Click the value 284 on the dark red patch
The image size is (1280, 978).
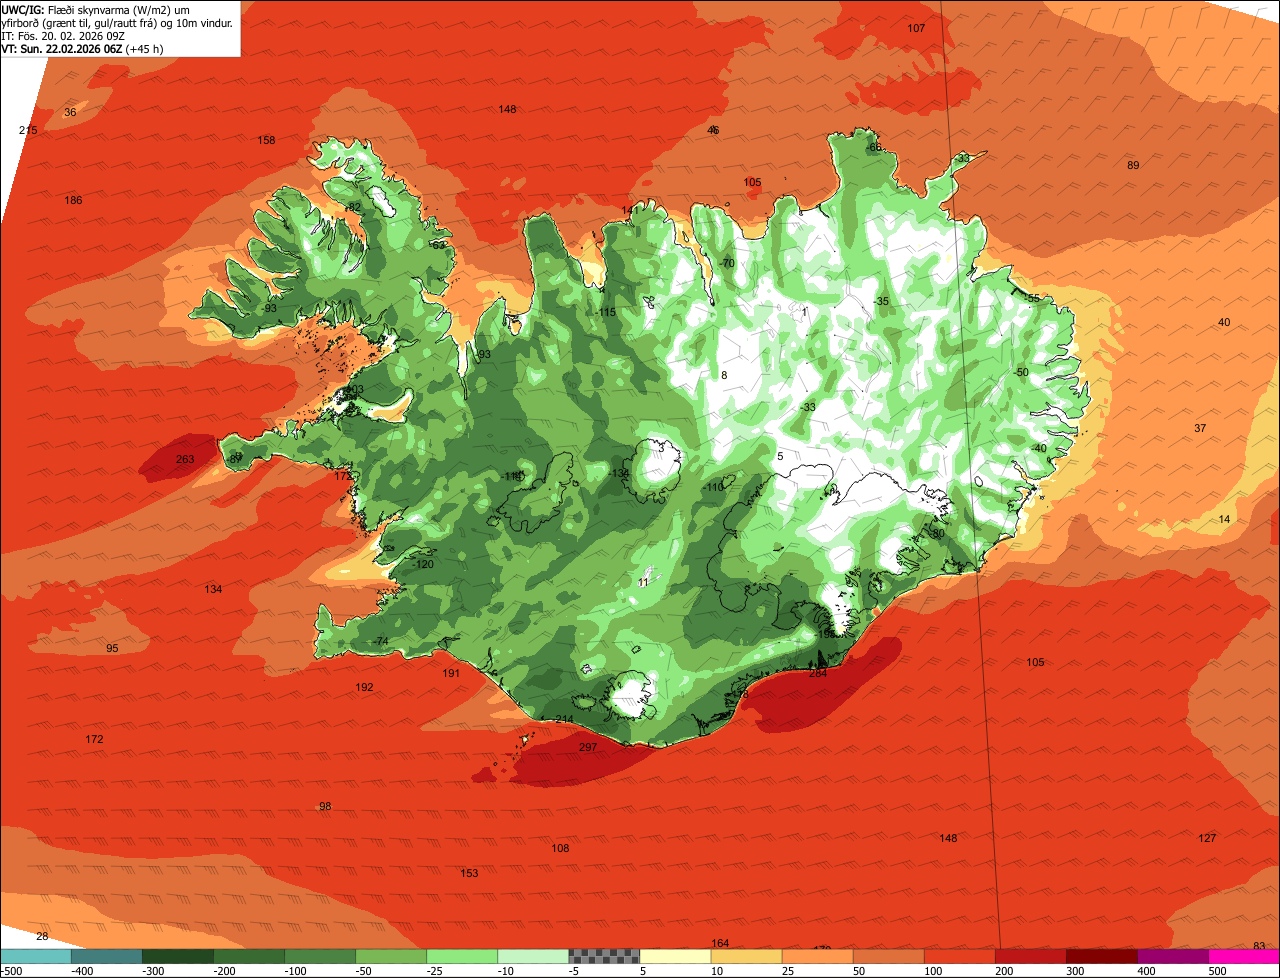[x=818, y=673]
